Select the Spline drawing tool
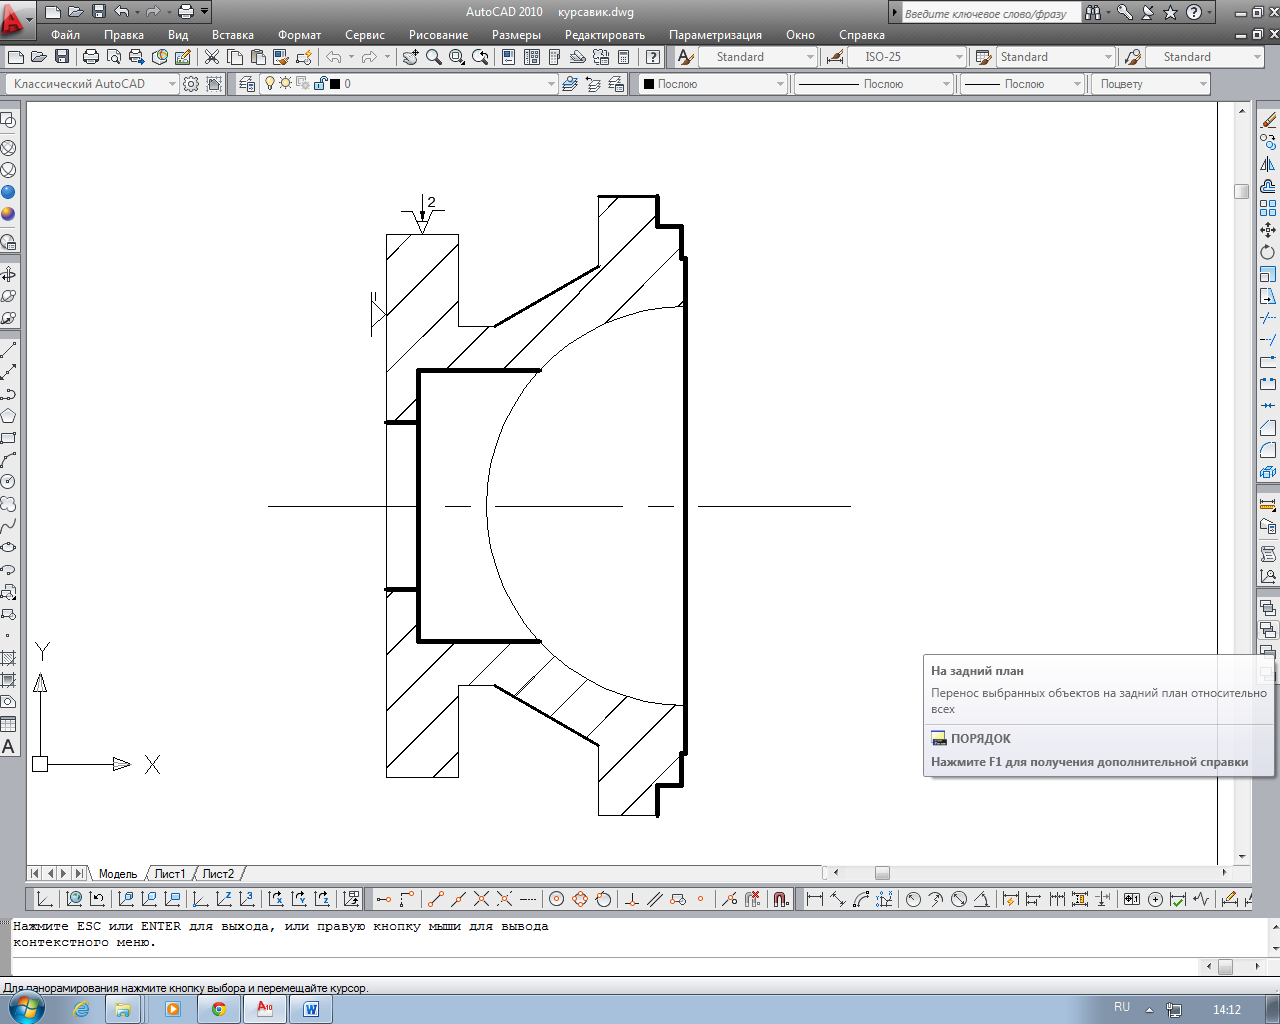The width and height of the screenshot is (1280, 1024). coord(8,526)
